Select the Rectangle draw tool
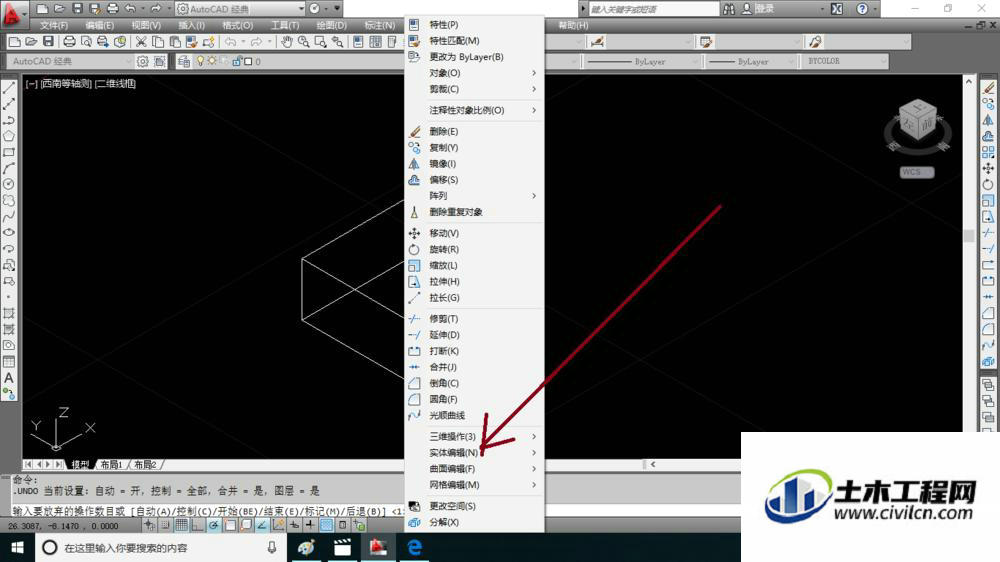This screenshot has height=562, width=1000. pos(9,152)
